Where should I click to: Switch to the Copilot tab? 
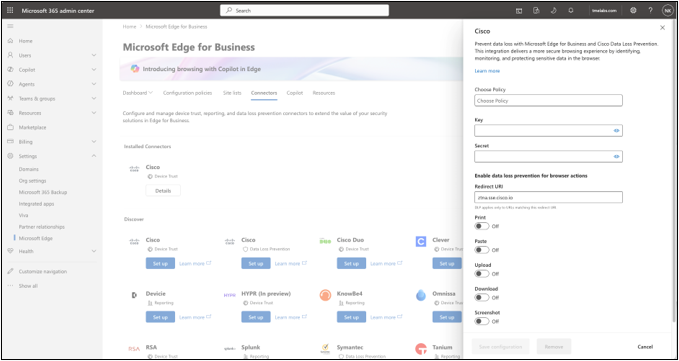(294, 93)
